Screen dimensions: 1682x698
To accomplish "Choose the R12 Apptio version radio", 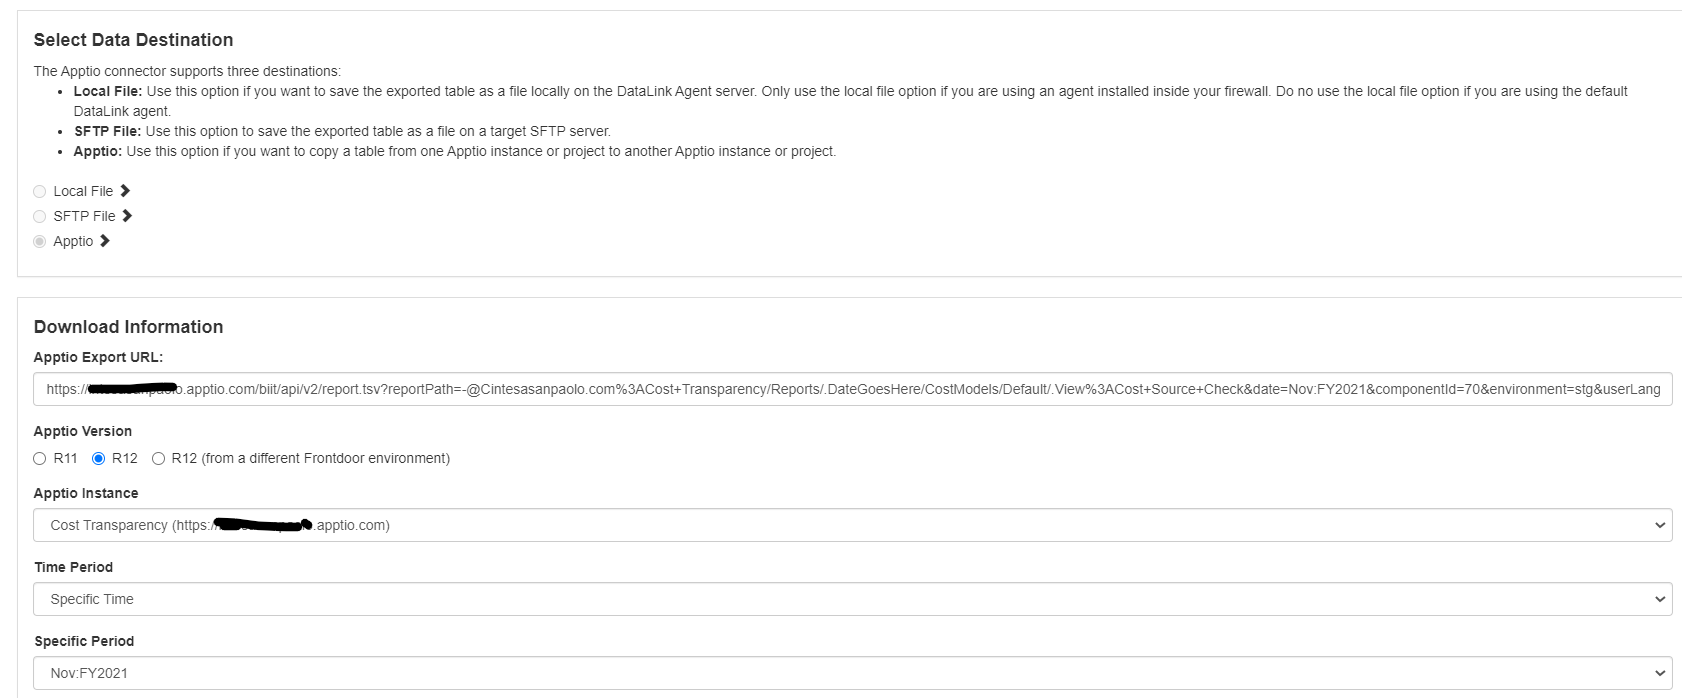I will point(99,459).
